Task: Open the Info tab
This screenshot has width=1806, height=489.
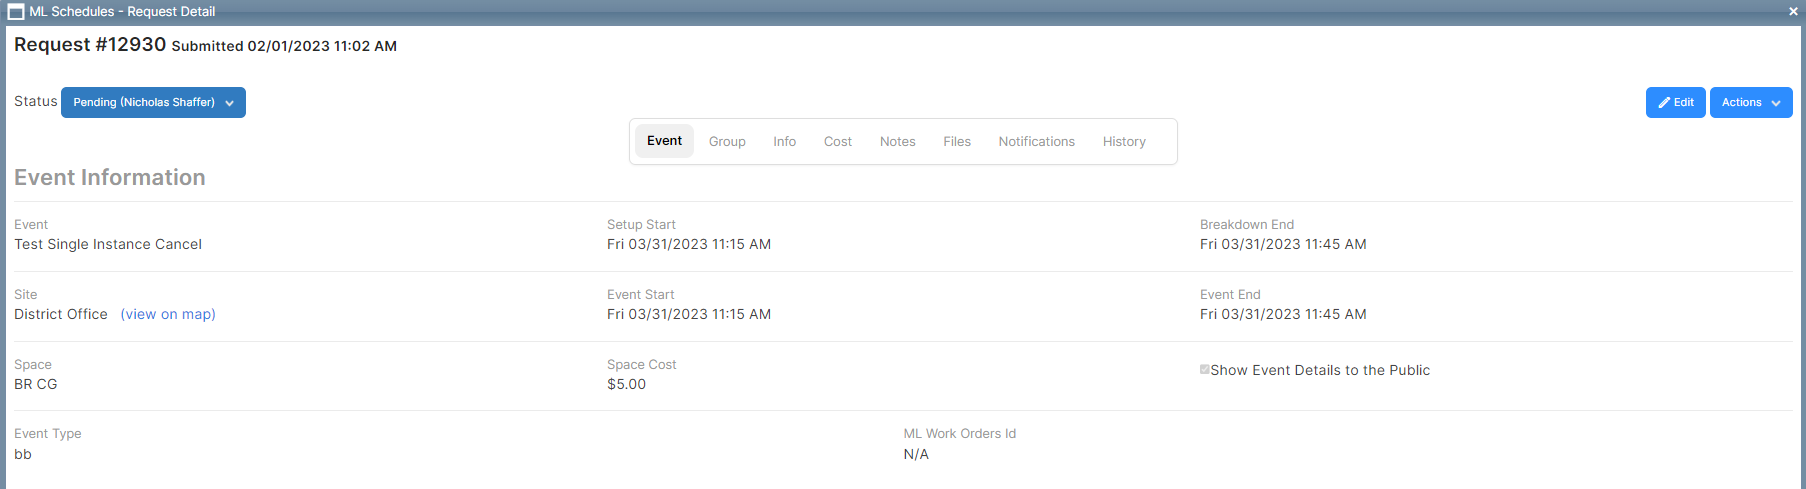Action: pyautogui.click(x=784, y=142)
